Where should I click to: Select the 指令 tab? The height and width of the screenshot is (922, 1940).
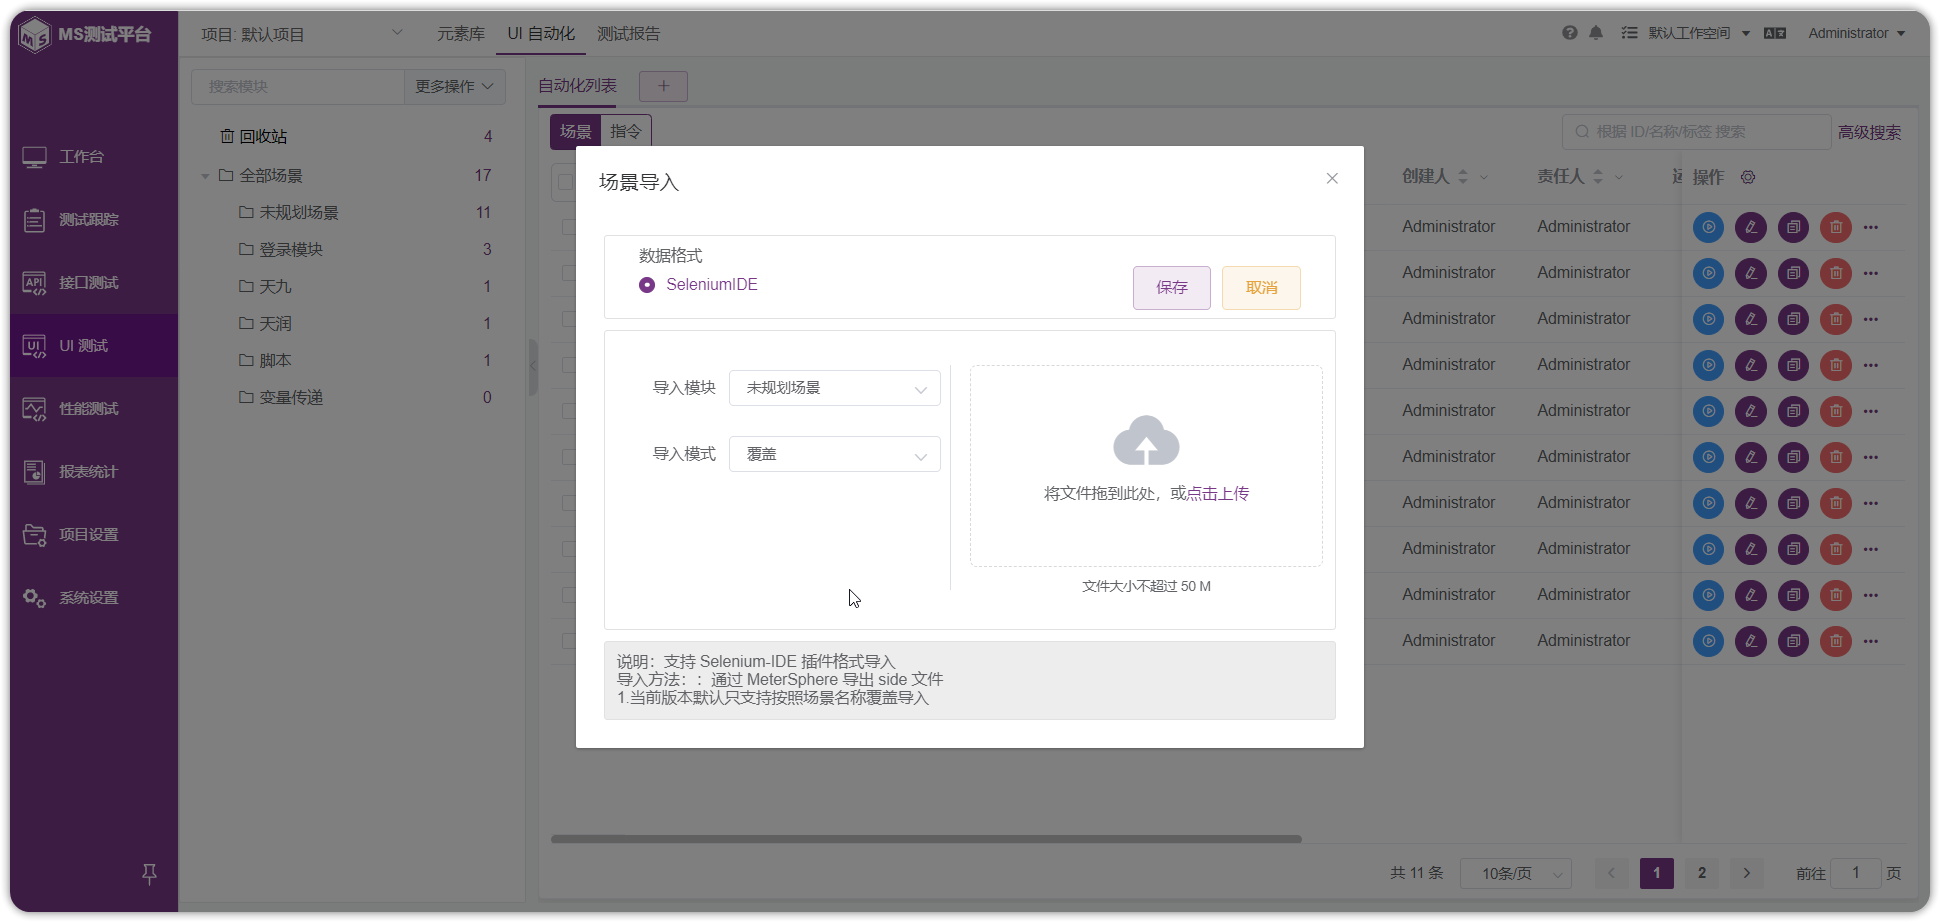(626, 132)
